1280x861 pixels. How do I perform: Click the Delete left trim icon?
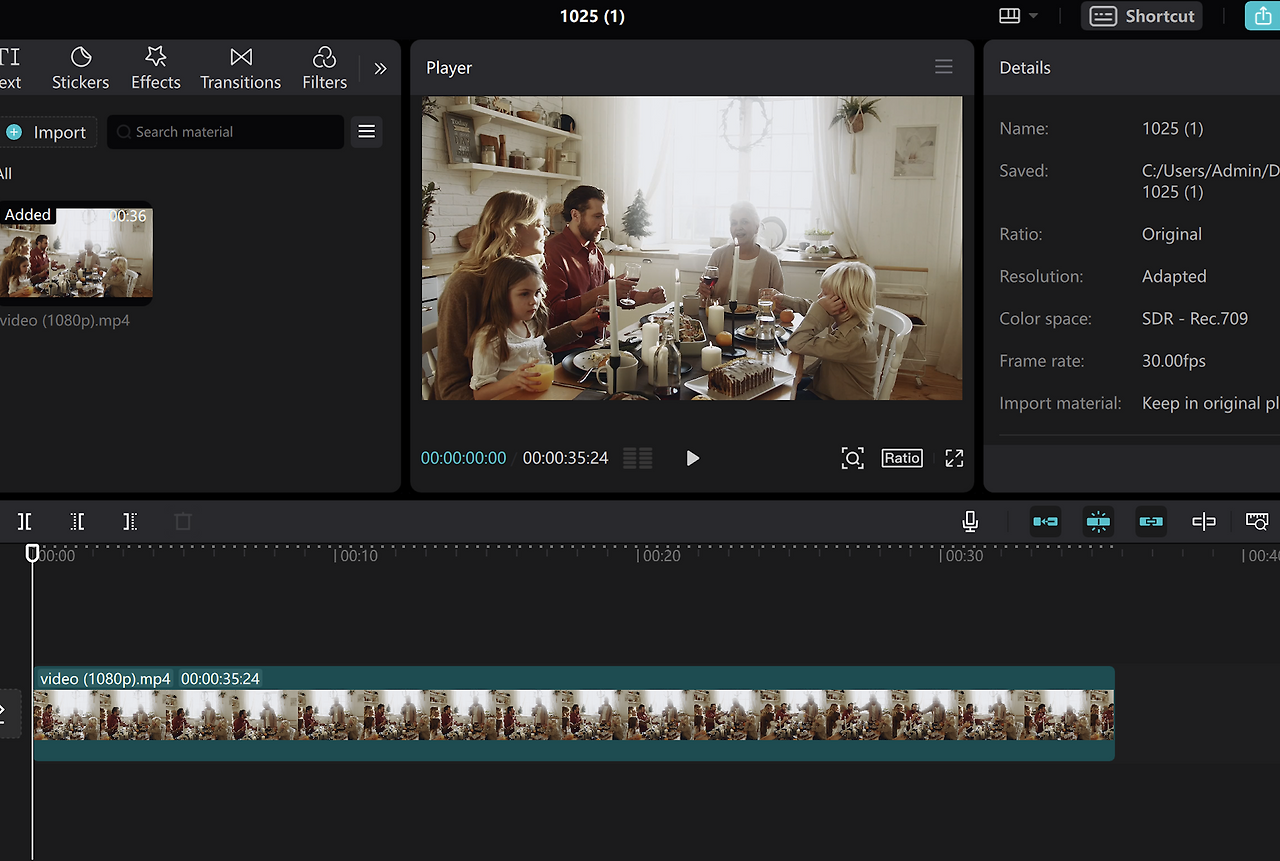point(77,521)
